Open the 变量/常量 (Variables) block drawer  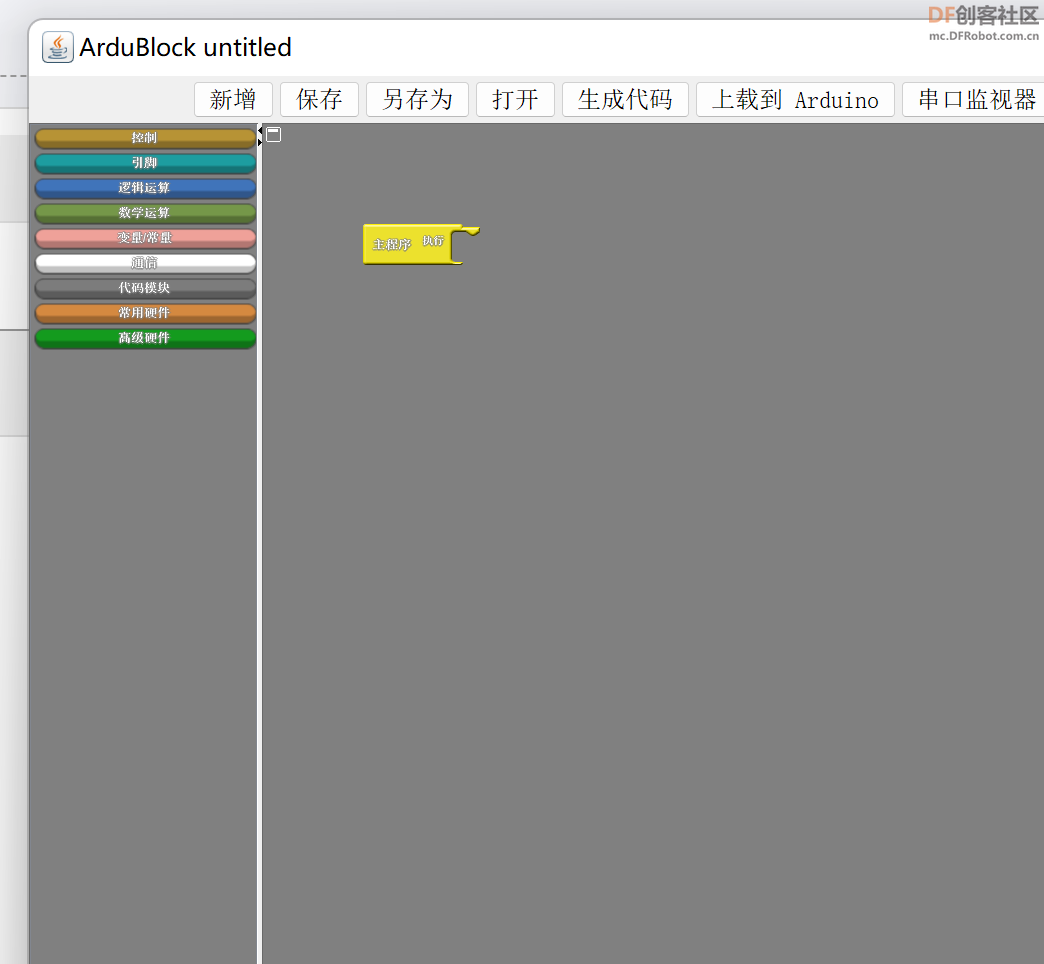145,238
